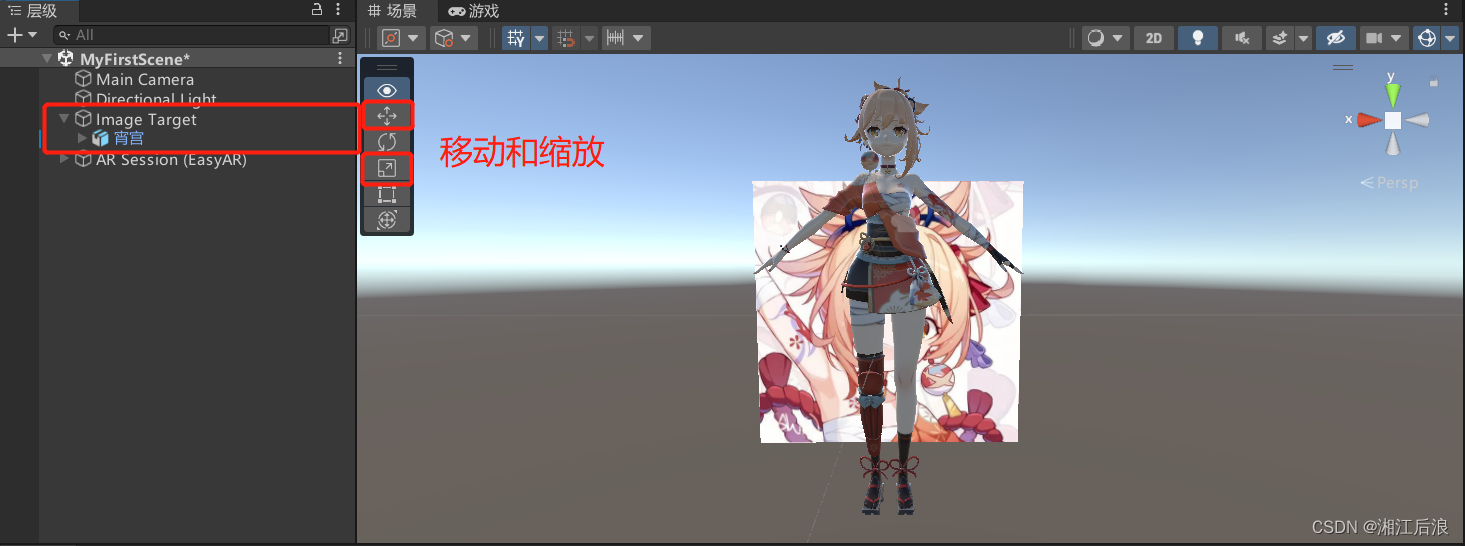Image resolution: width=1465 pixels, height=546 pixels.
Task: Switch to the 游戏 (Game) tab
Action: [x=474, y=11]
